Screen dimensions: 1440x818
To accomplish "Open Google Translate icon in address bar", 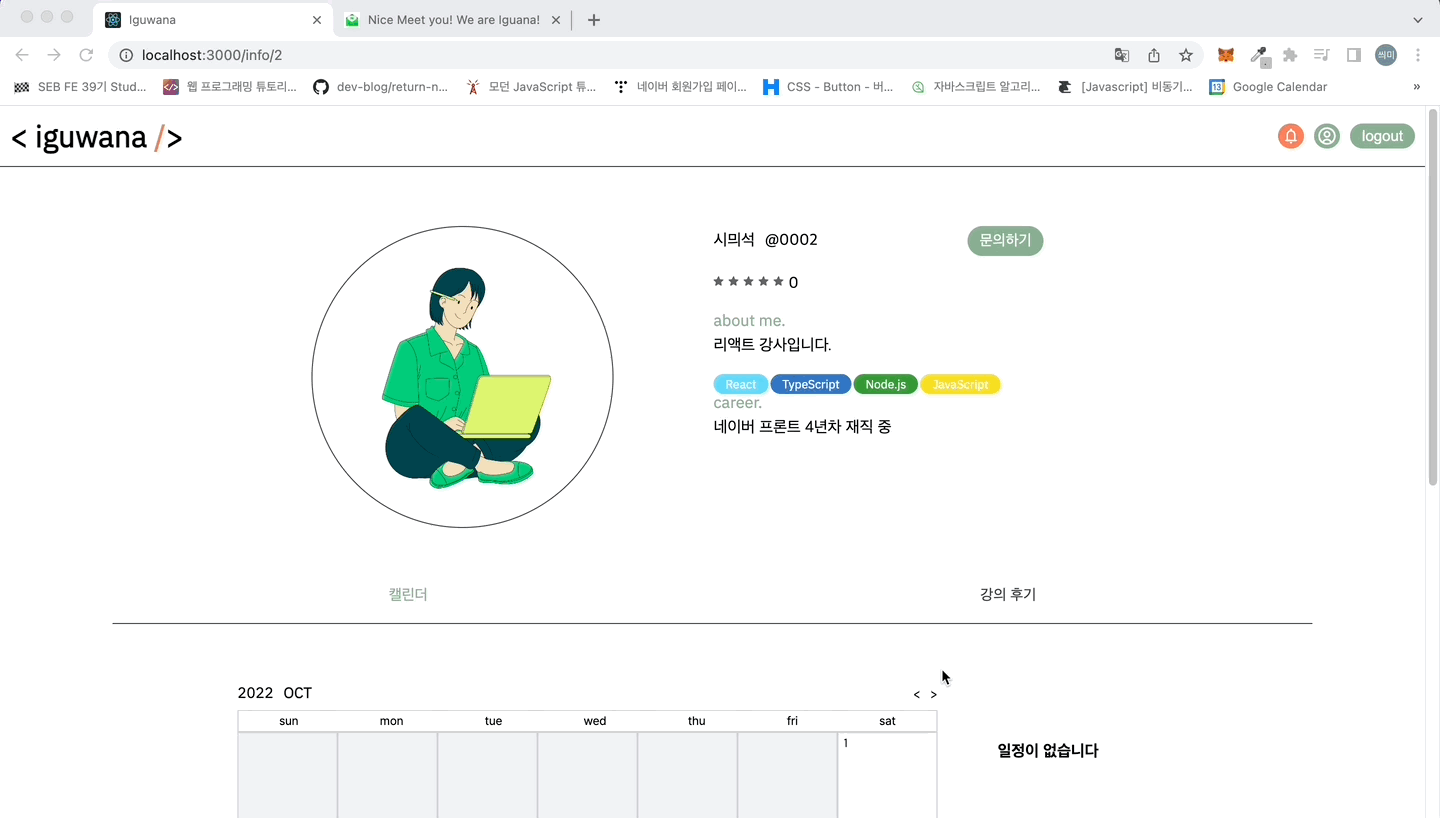I will 1122,55.
